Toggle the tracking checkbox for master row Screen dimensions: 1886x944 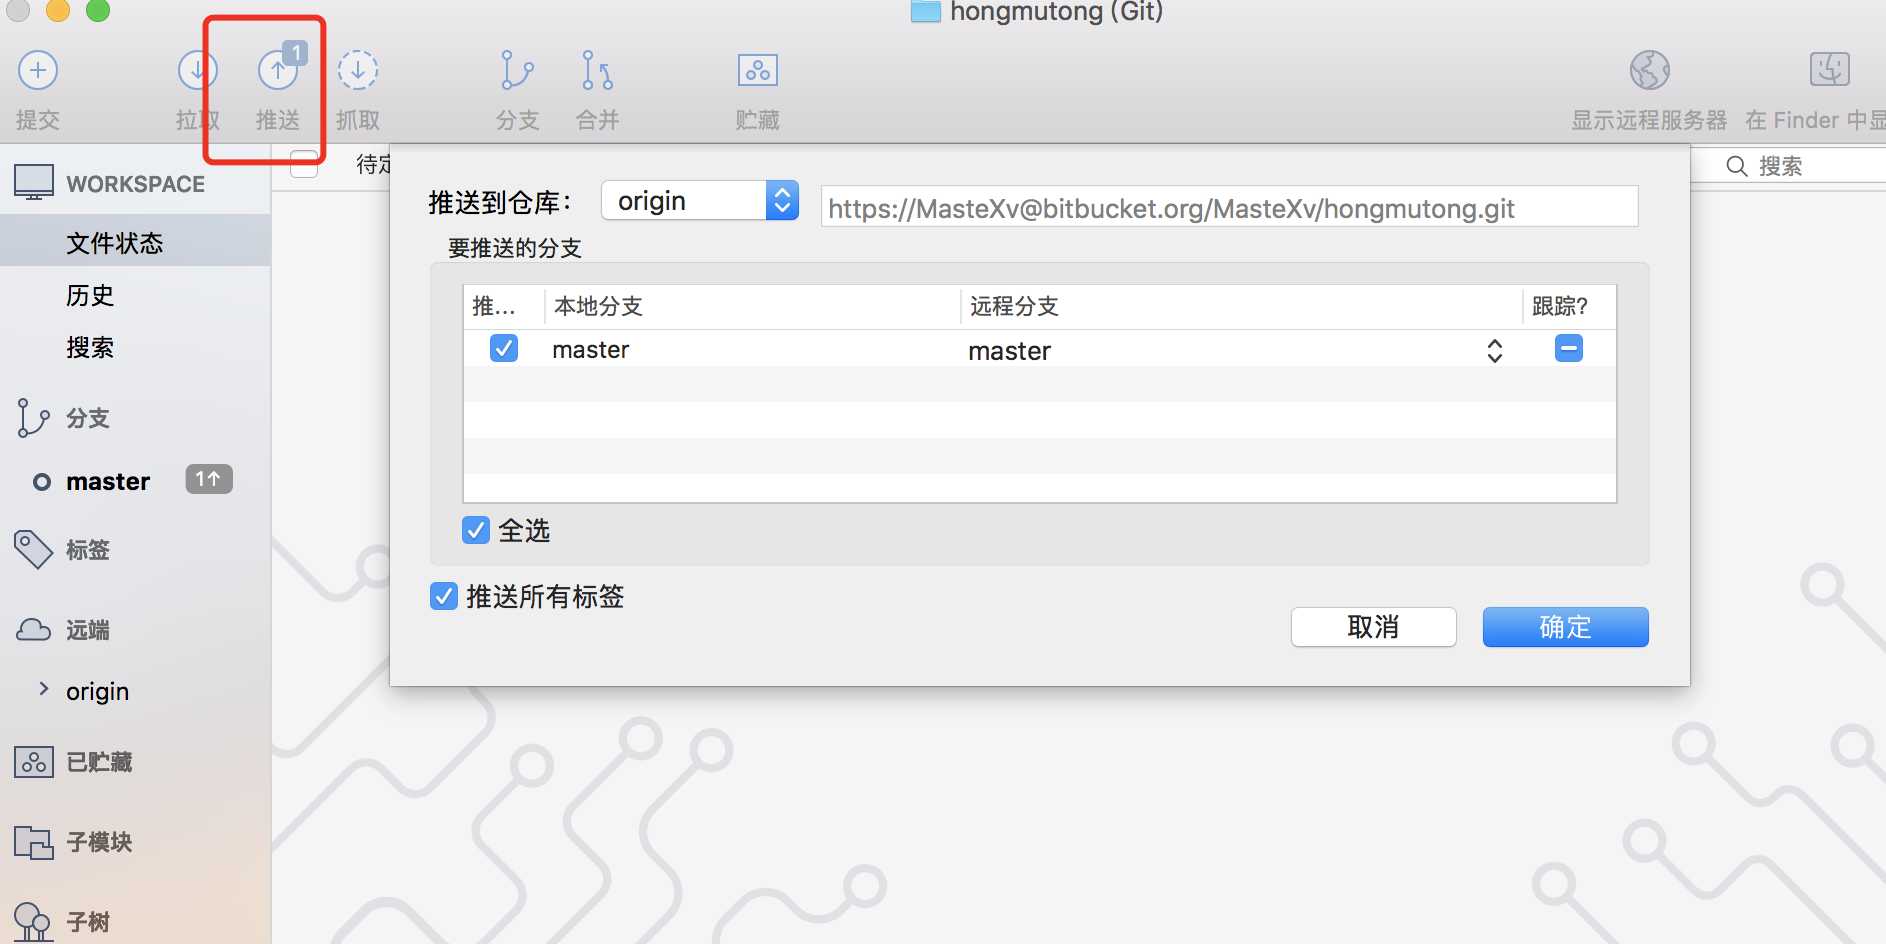(x=1569, y=348)
